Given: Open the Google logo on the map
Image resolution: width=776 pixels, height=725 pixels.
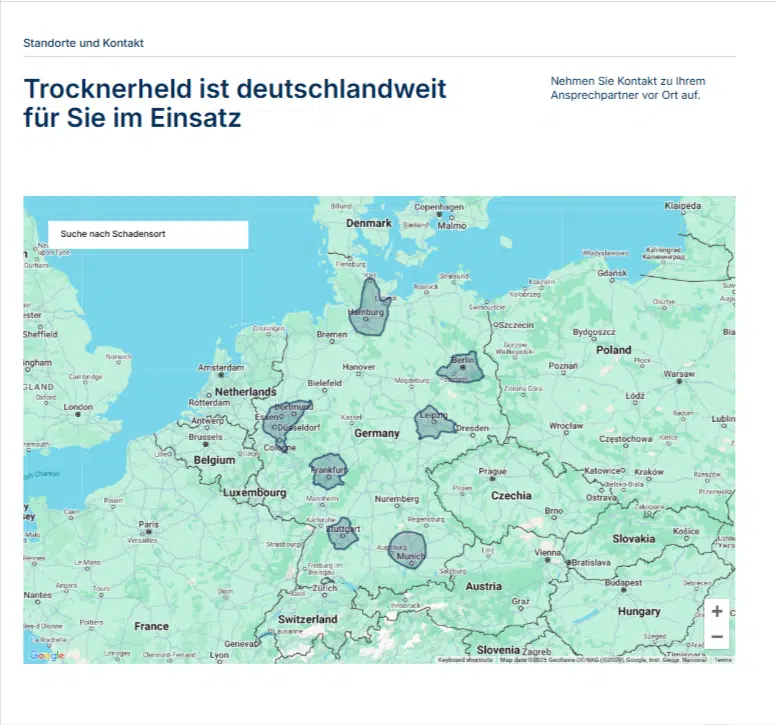Looking at the screenshot, I should (46, 656).
